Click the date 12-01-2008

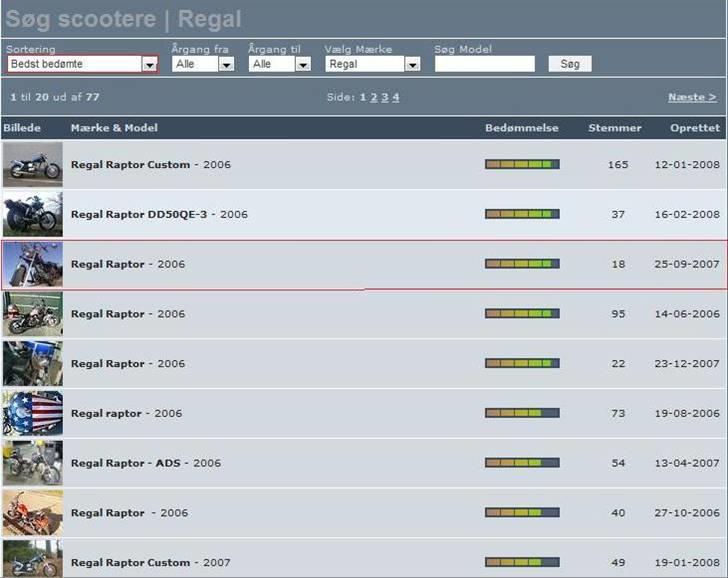687,165
